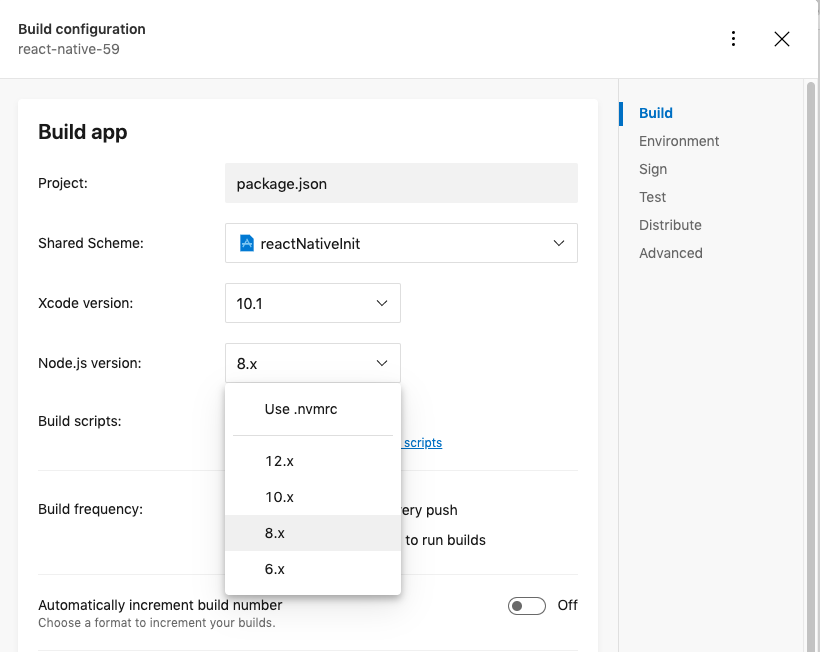The width and height of the screenshot is (820, 652).
Task: Open the build scripts link
Action: pos(422,443)
